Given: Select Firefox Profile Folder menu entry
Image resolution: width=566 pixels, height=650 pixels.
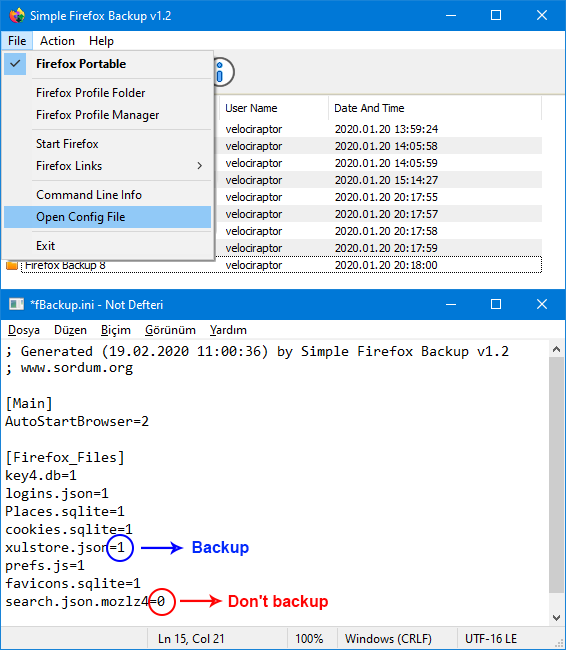Looking at the screenshot, I should 108,93.
